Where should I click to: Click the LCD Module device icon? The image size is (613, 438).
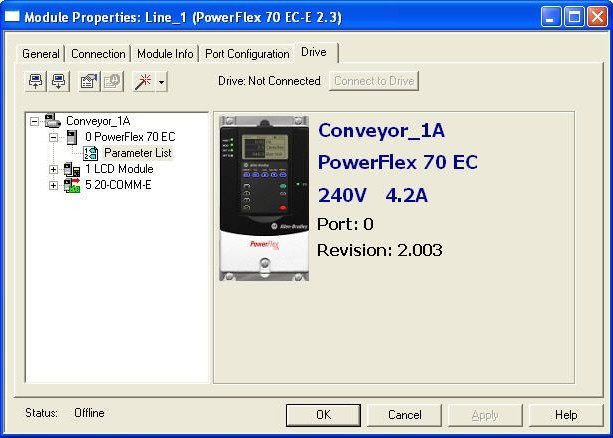tap(71, 169)
